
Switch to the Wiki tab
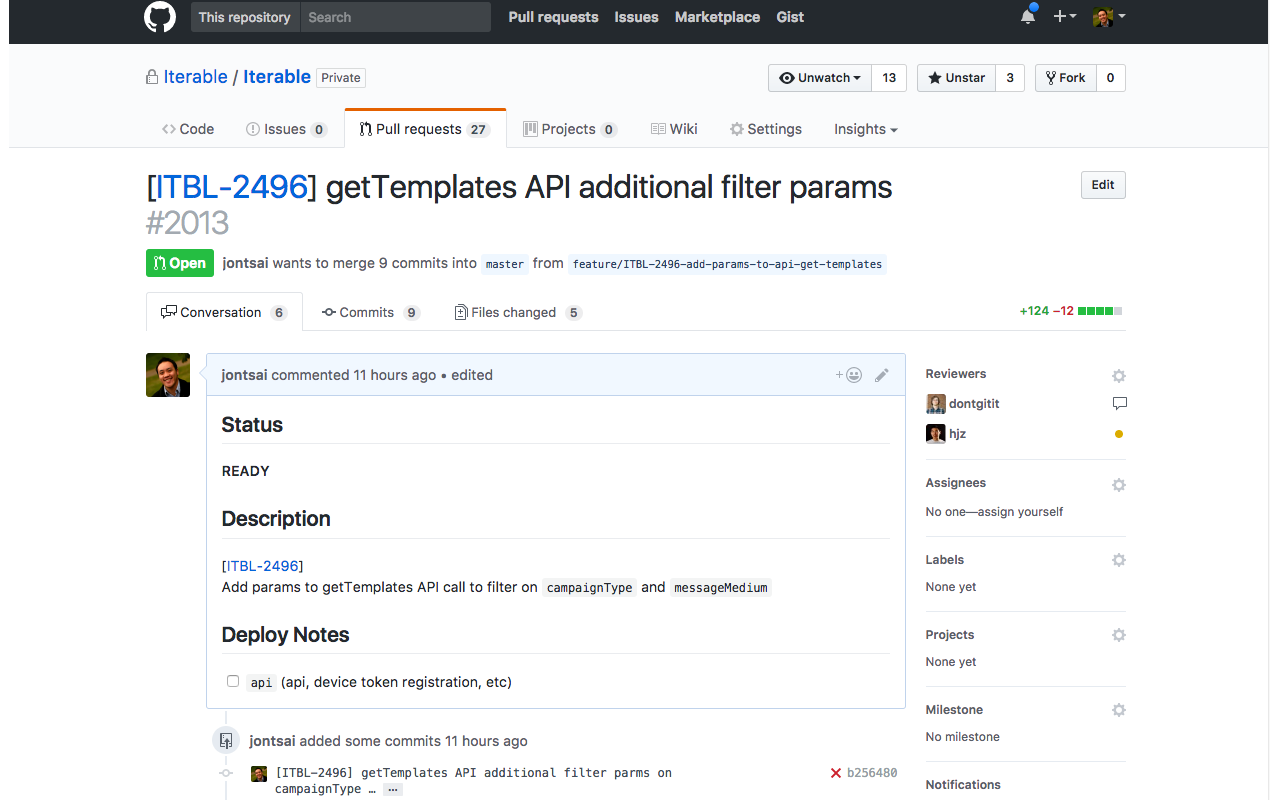pos(674,129)
